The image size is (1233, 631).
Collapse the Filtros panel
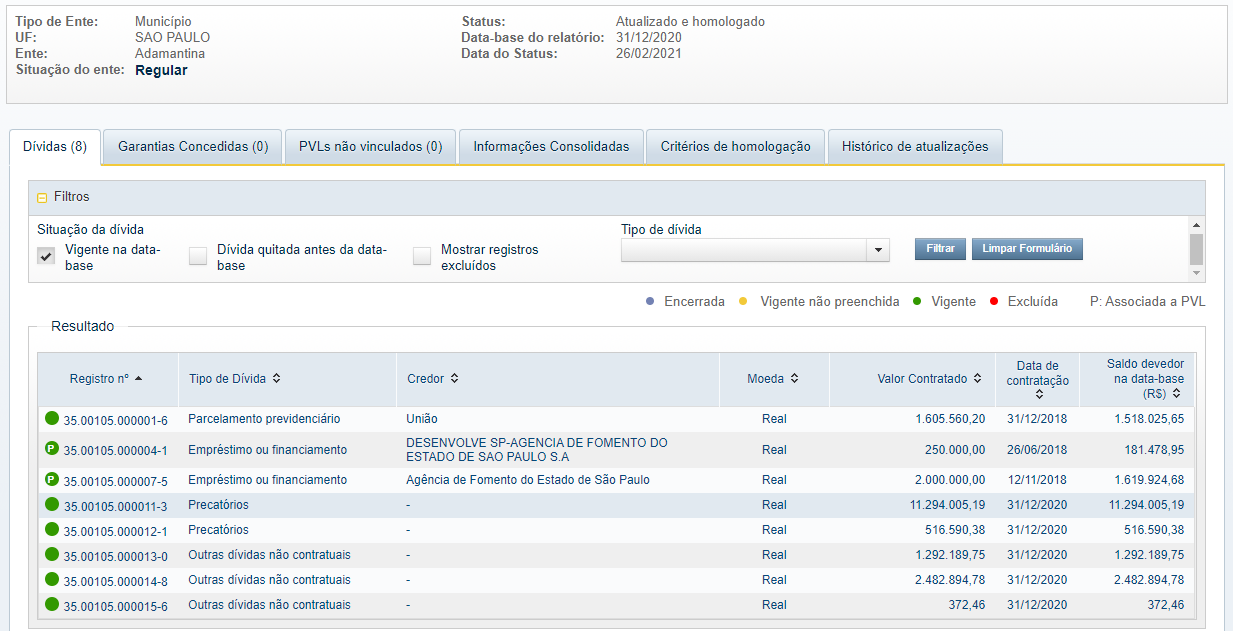[x=42, y=198]
